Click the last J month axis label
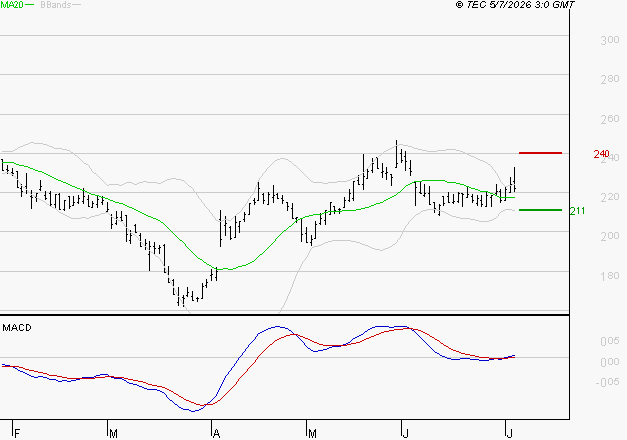Image resolution: width=627 pixels, height=440 pixels. pos(509,434)
